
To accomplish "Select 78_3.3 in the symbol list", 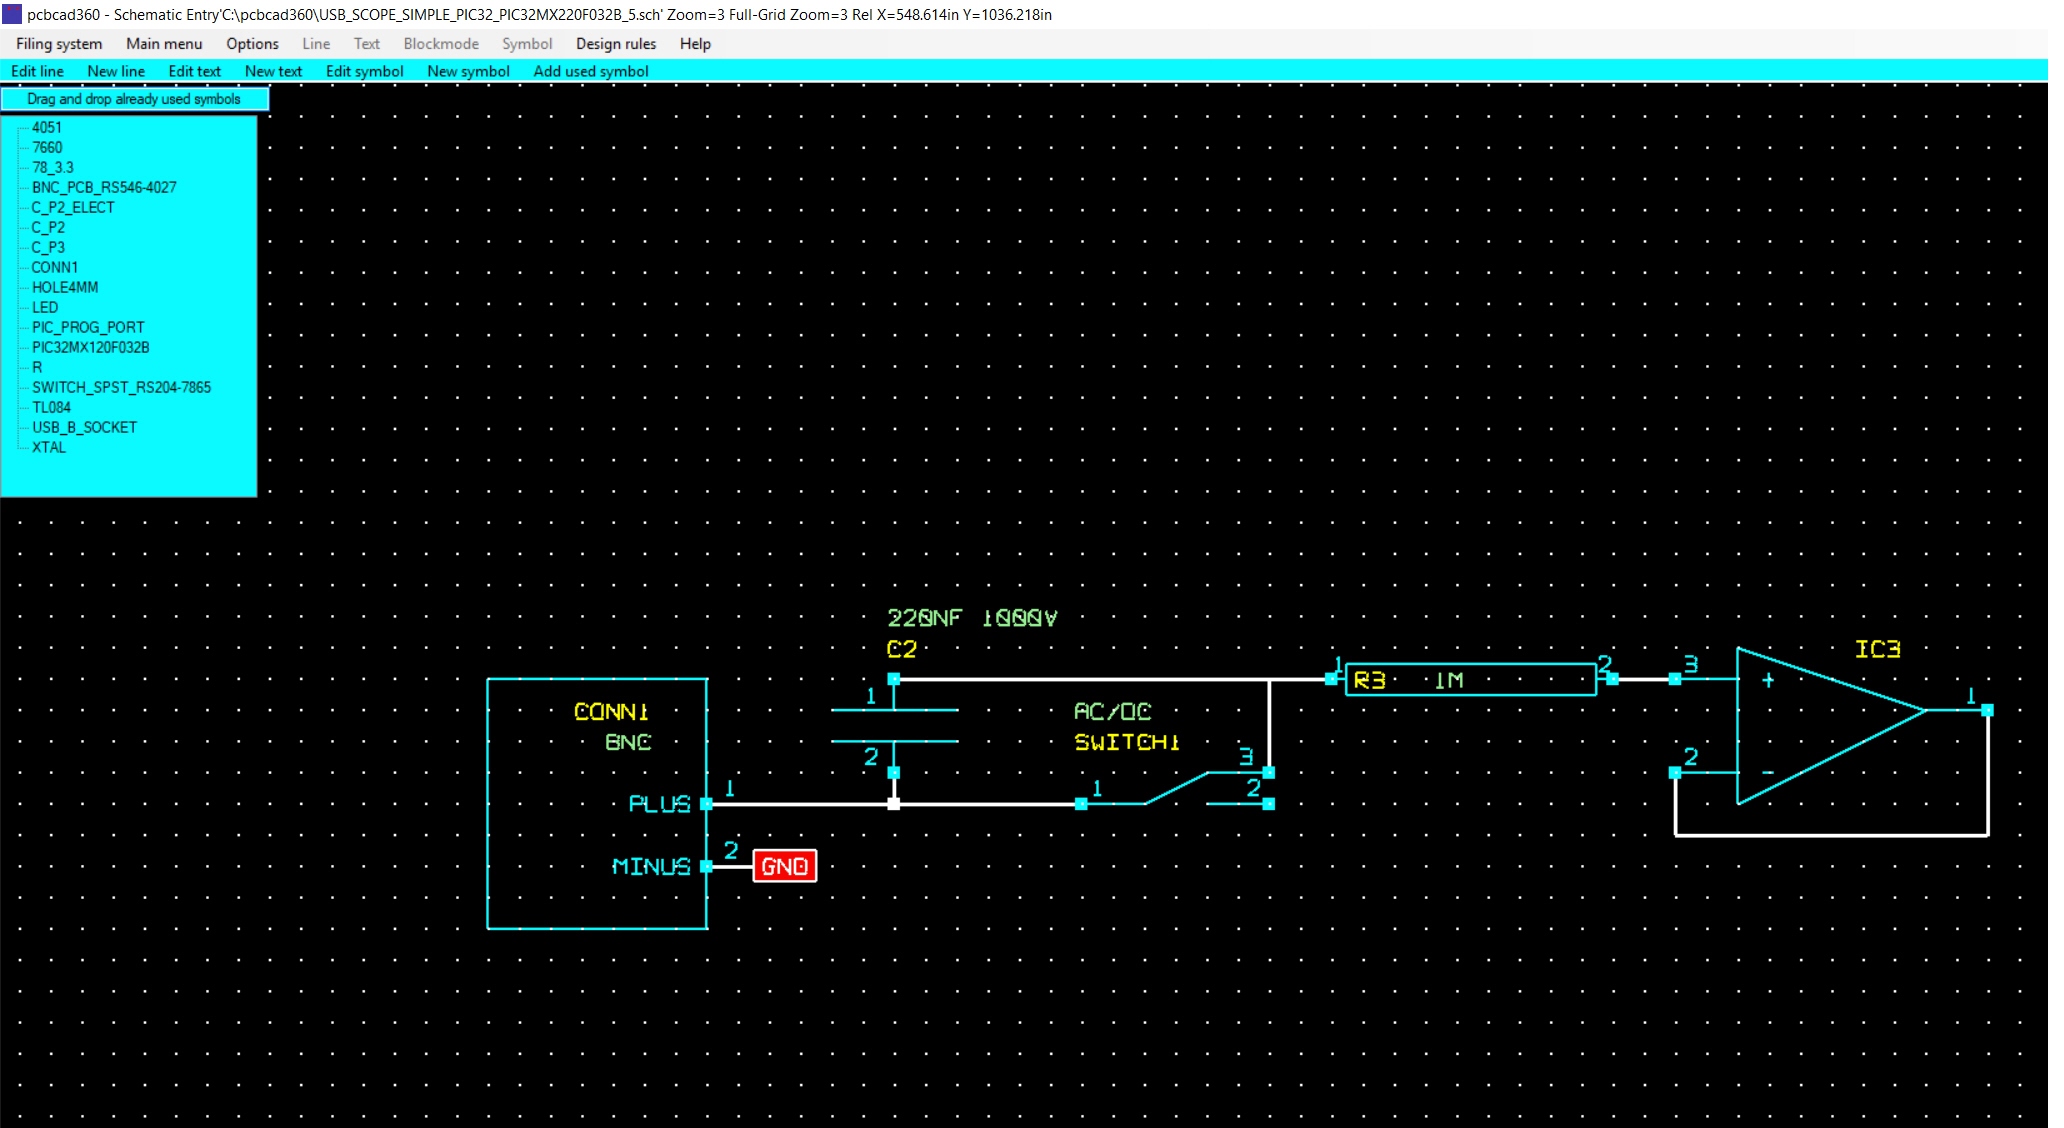I will (52, 167).
